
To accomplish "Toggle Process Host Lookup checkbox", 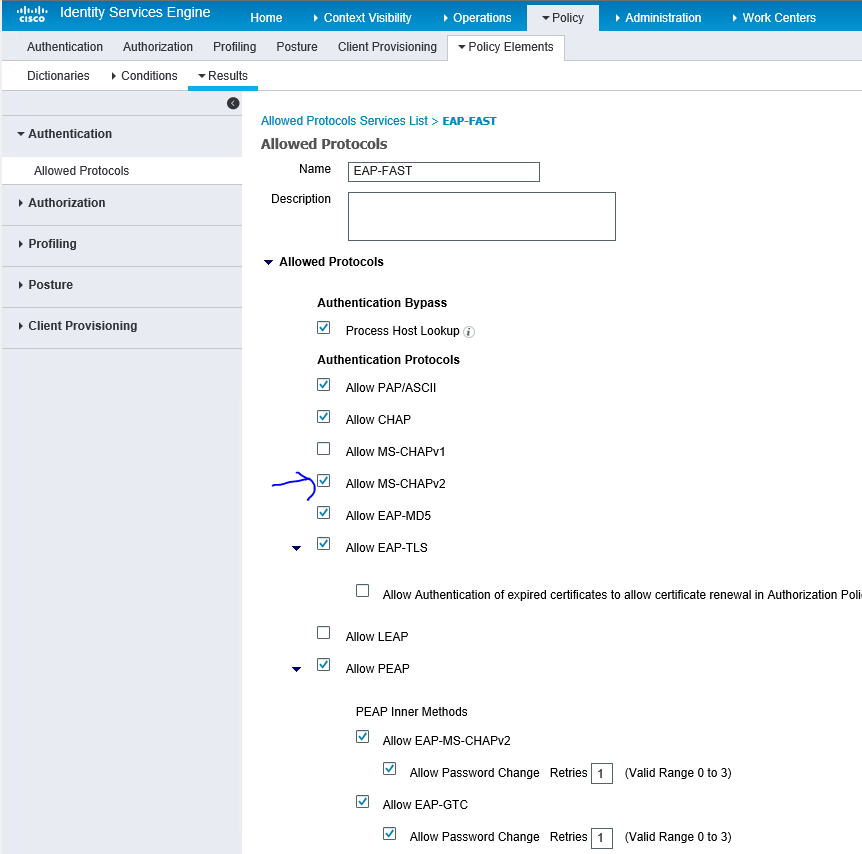I will pos(324,328).
